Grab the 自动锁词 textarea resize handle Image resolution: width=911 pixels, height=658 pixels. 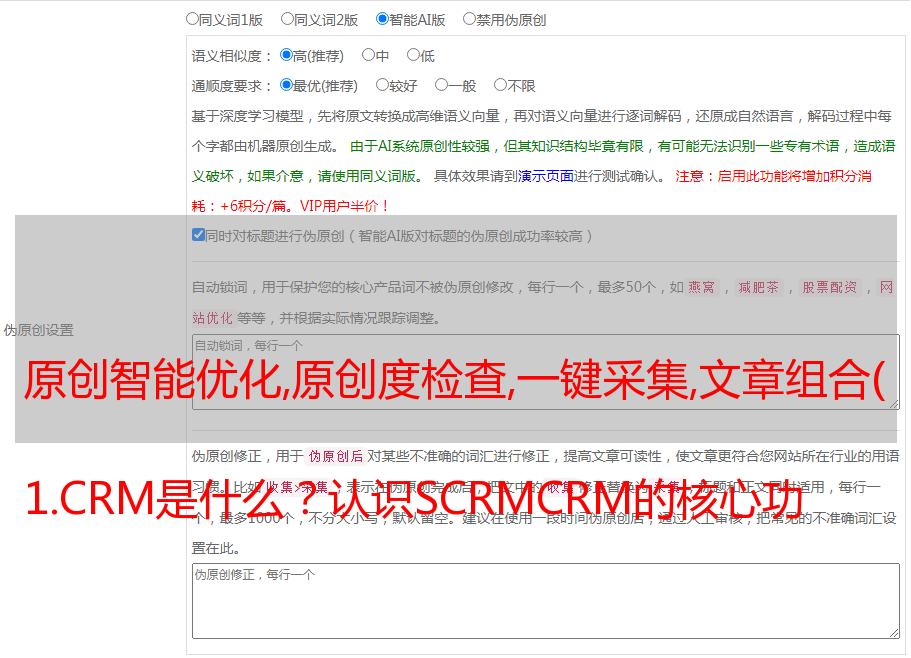point(894,404)
